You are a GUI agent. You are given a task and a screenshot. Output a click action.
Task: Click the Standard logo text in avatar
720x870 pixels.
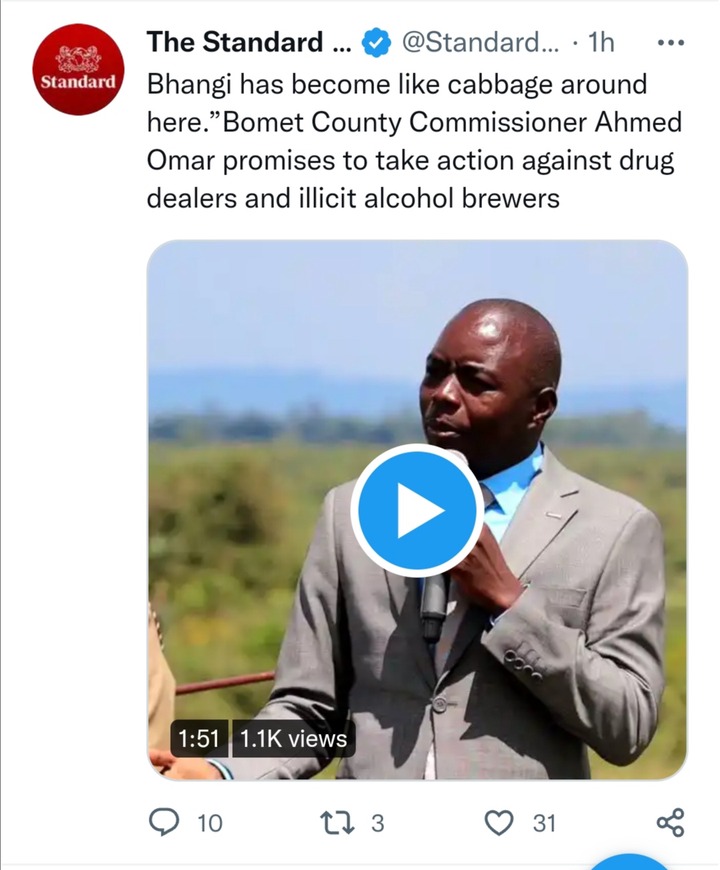pos(78,82)
